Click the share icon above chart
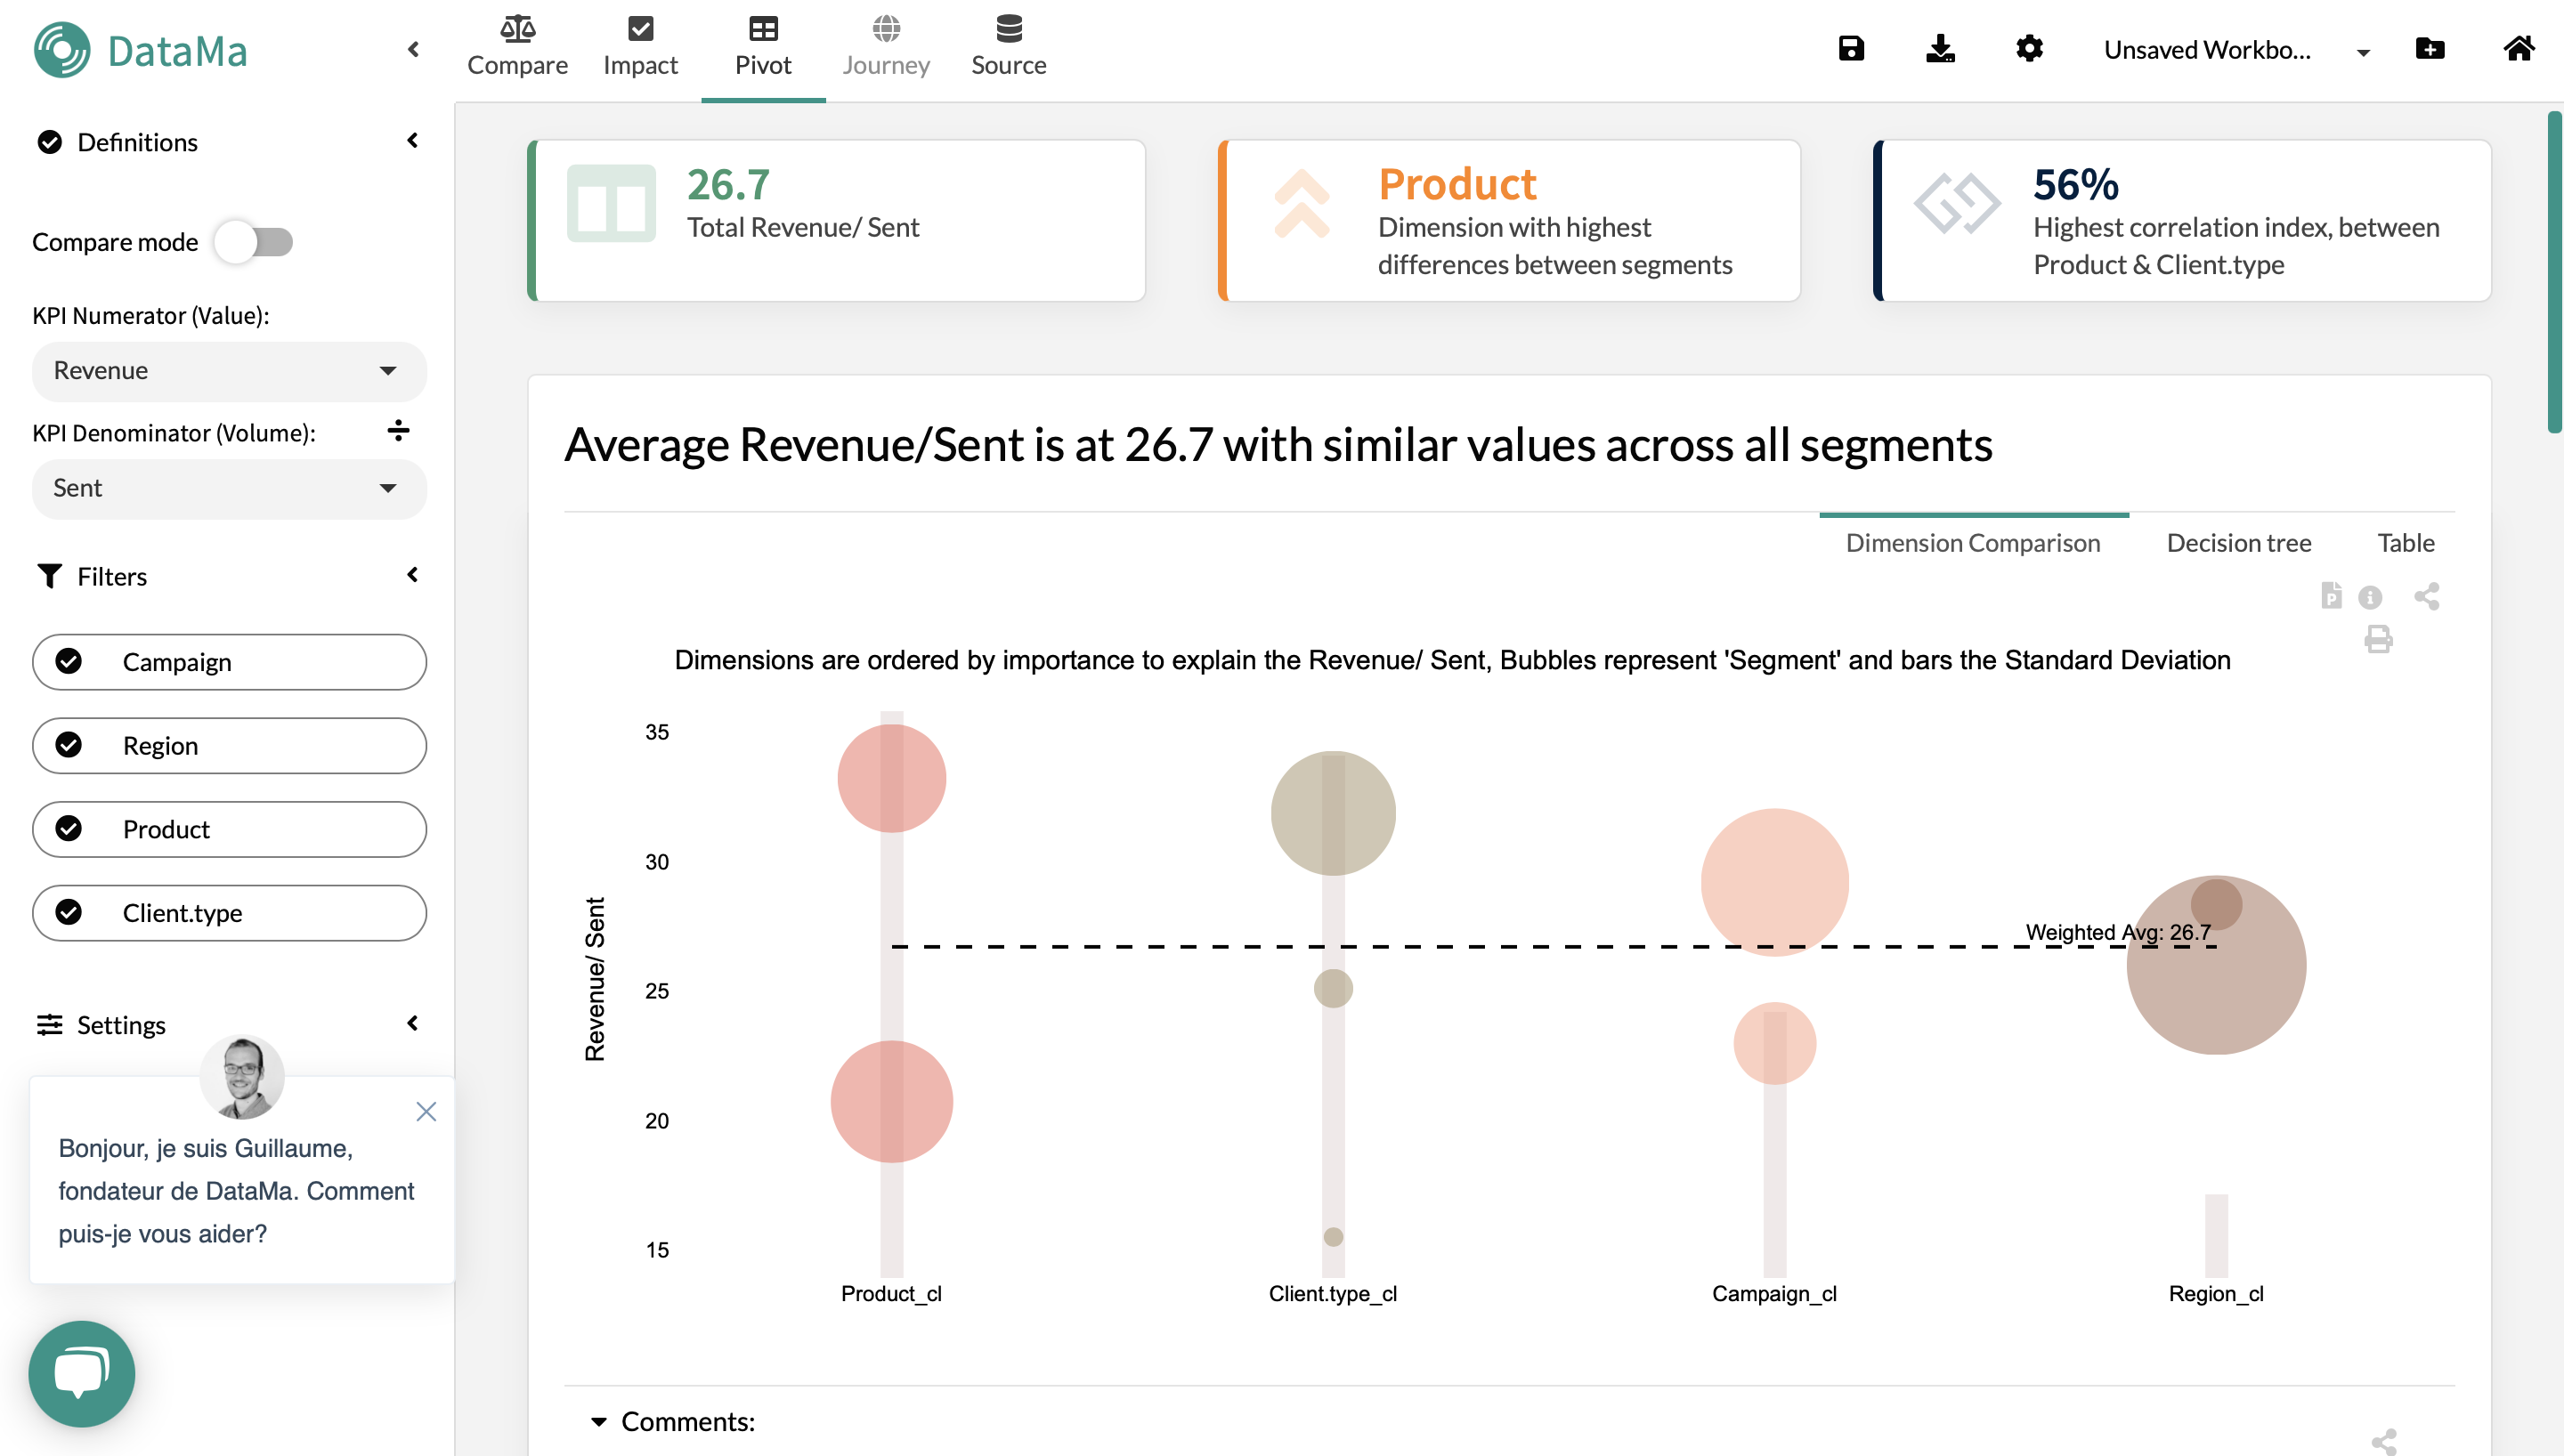The width and height of the screenshot is (2564, 1456). (x=2427, y=596)
